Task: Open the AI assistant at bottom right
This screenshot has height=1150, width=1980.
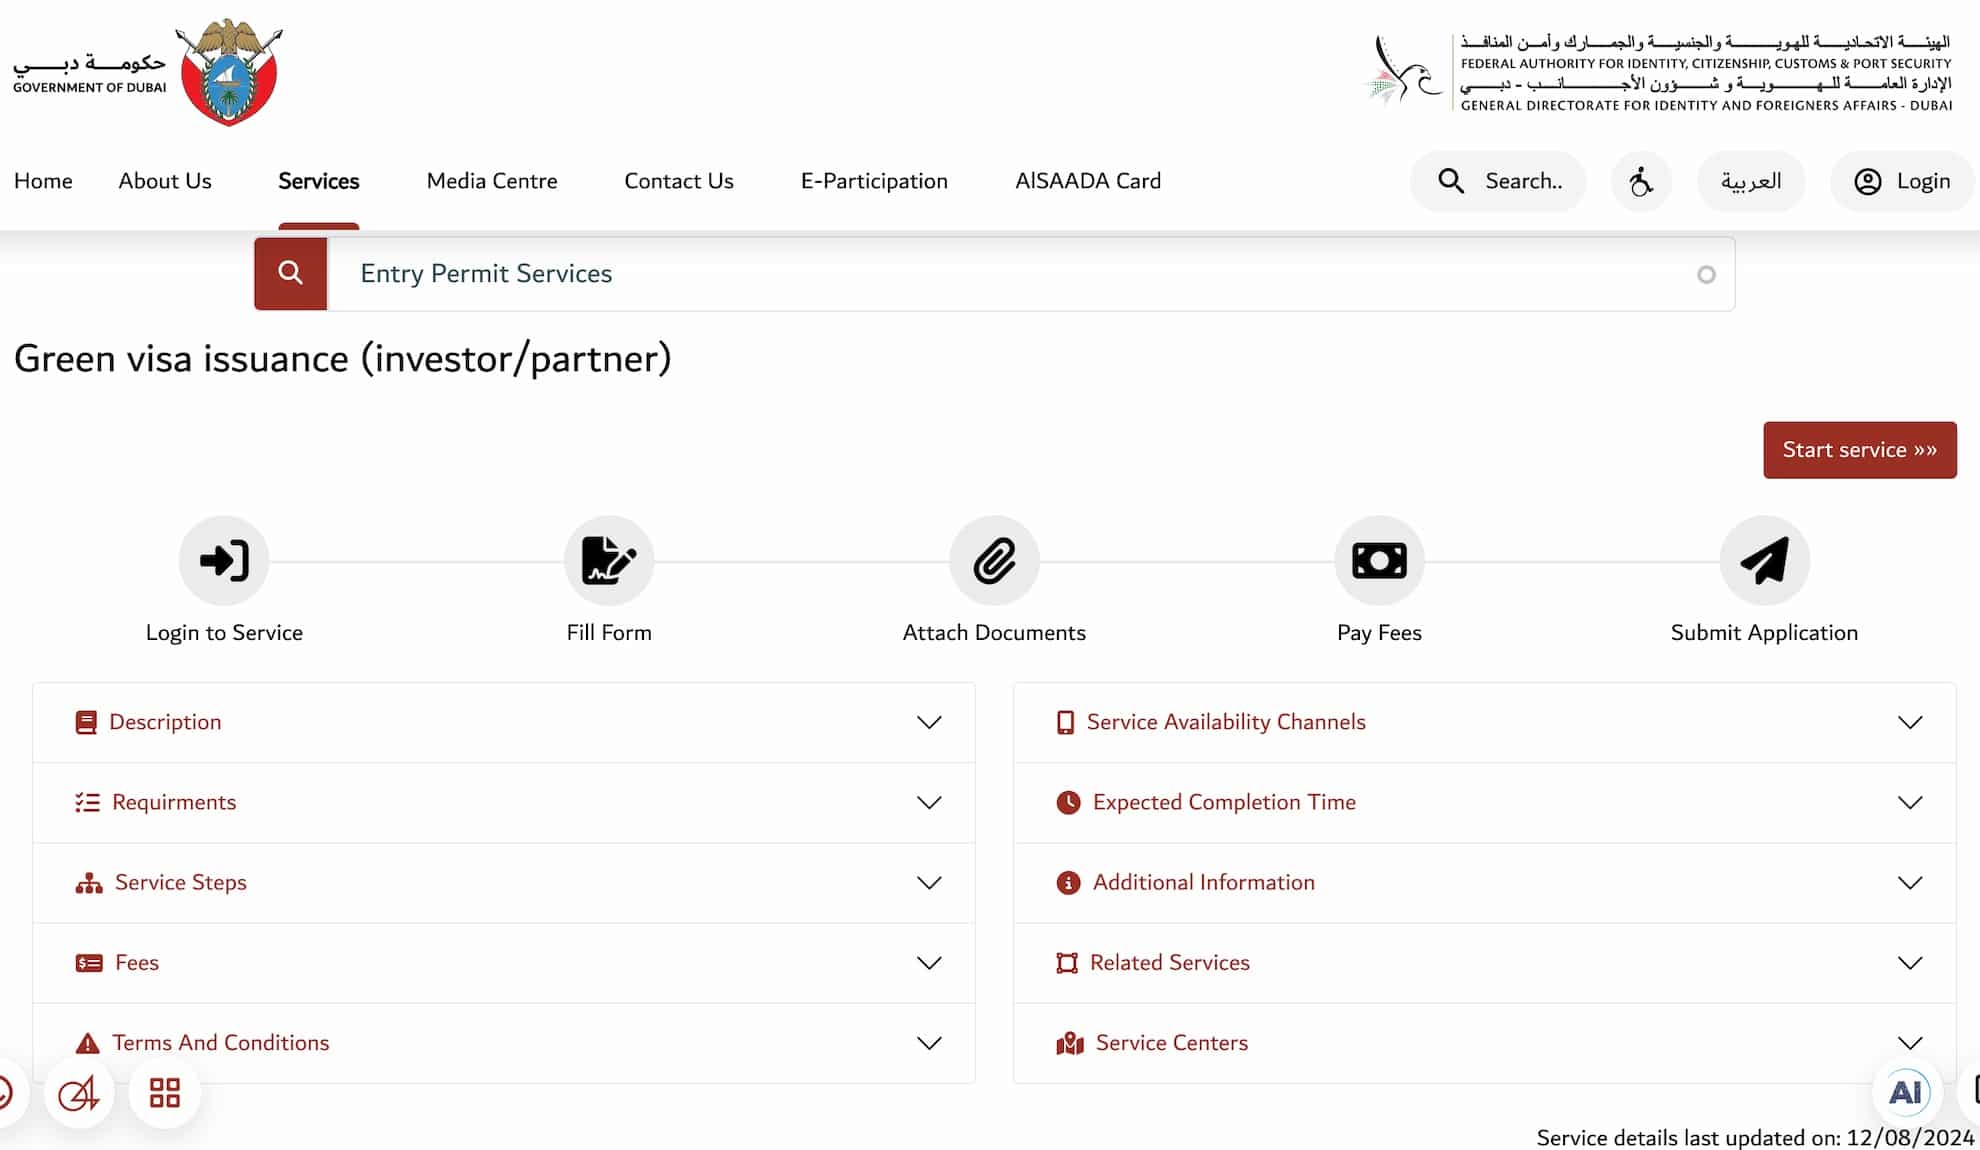Action: pyautogui.click(x=1907, y=1092)
